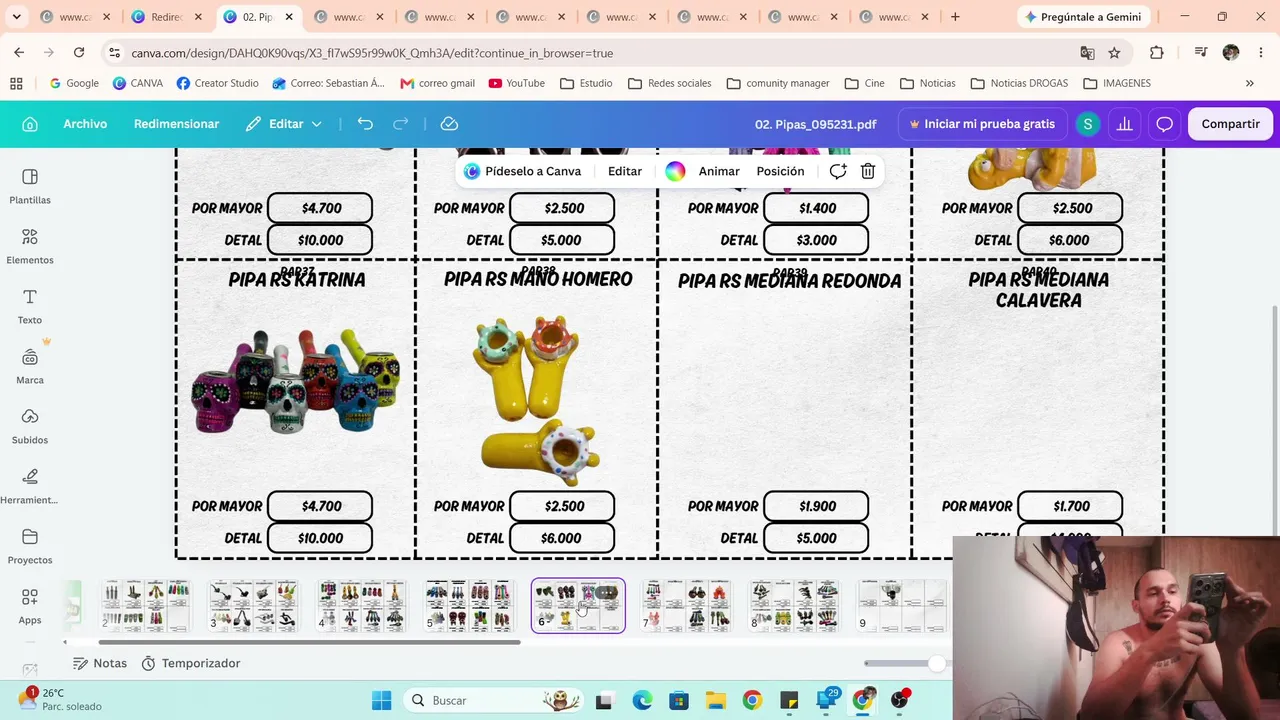Viewport: 1280px width, 720px height.
Task: Undo the last action in Canva
Action: click(x=365, y=124)
